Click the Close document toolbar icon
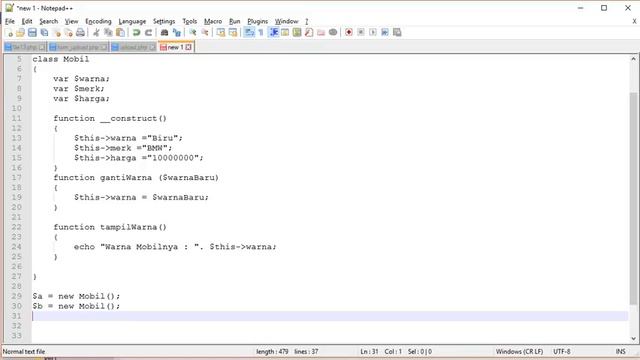 pos(57,33)
